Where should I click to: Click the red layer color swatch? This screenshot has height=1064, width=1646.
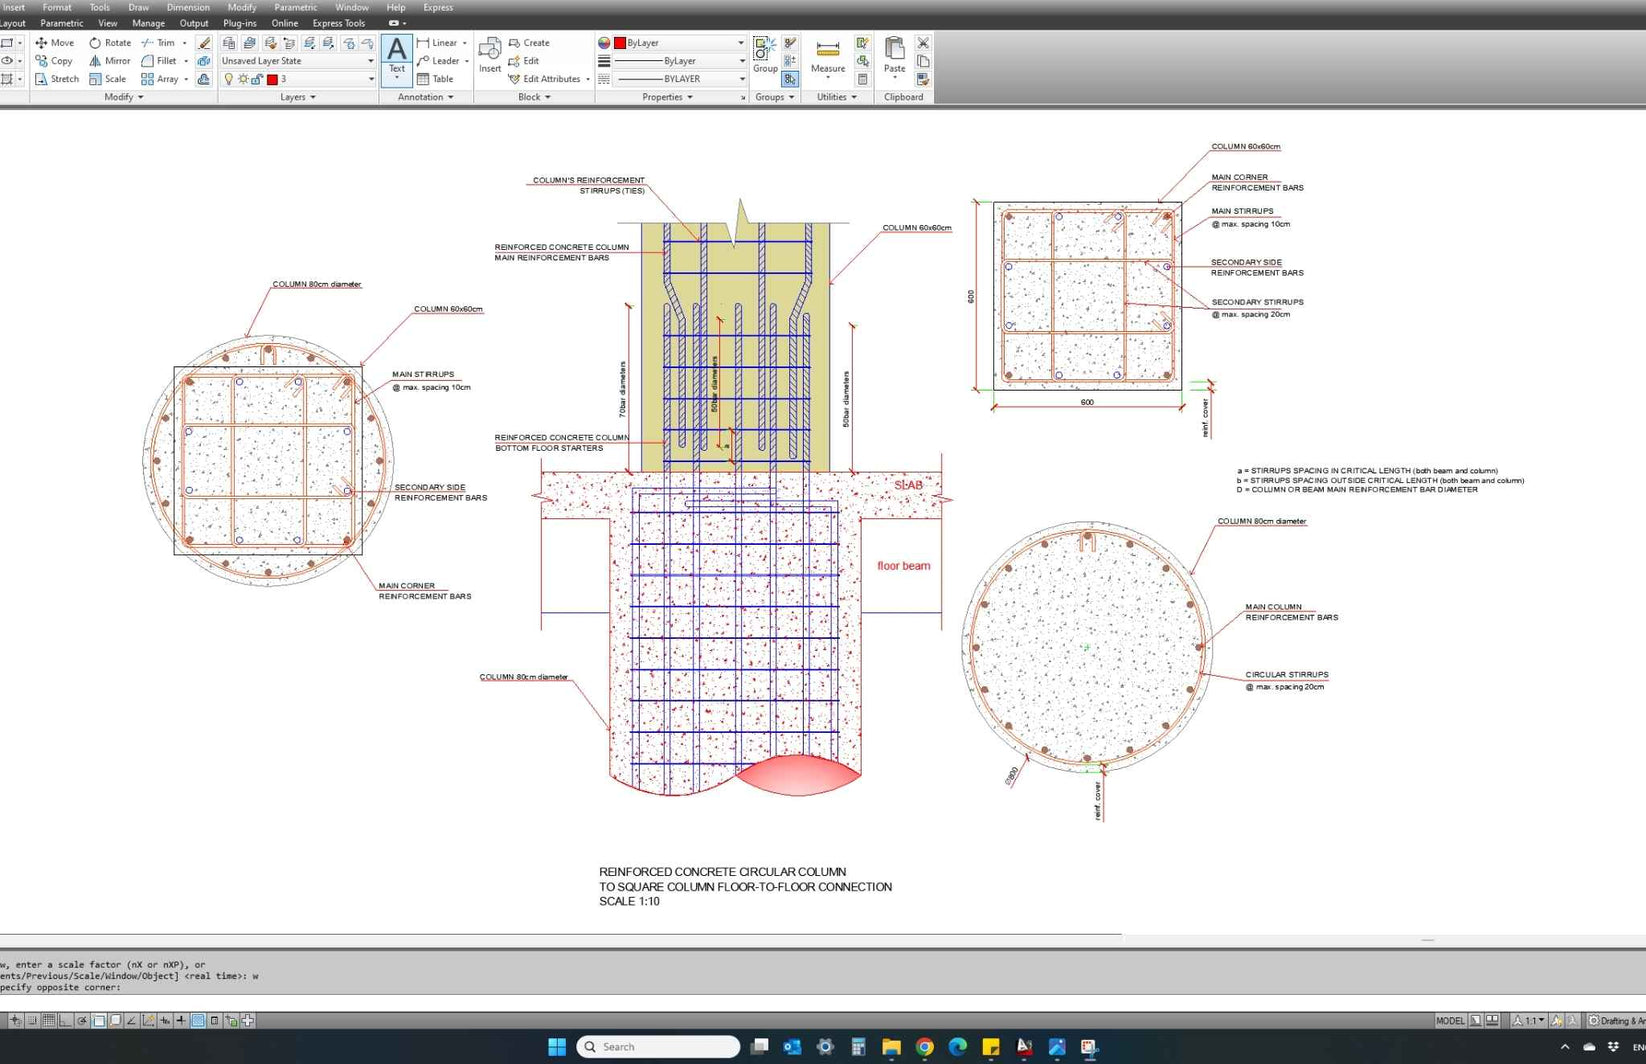coord(273,78)
